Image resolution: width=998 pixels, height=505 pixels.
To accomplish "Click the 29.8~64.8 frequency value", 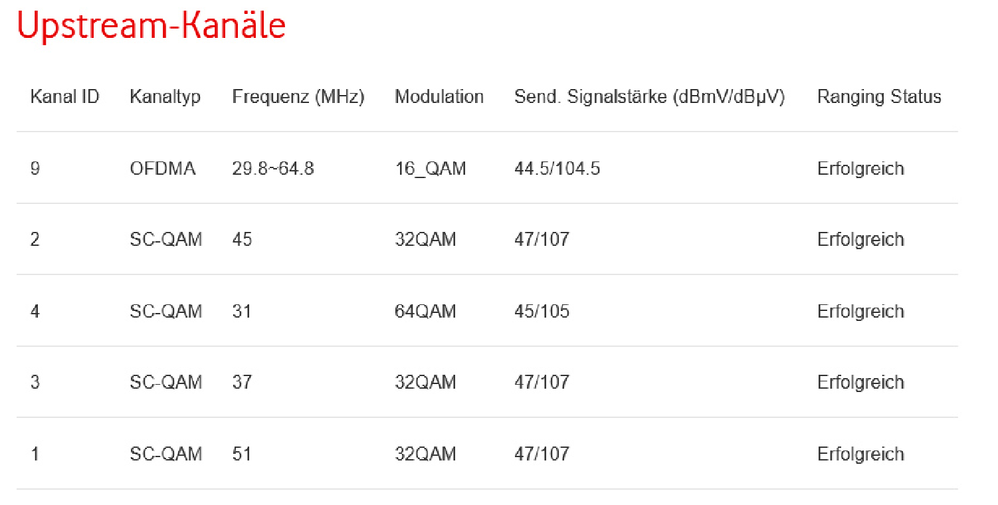I will 273,169.
